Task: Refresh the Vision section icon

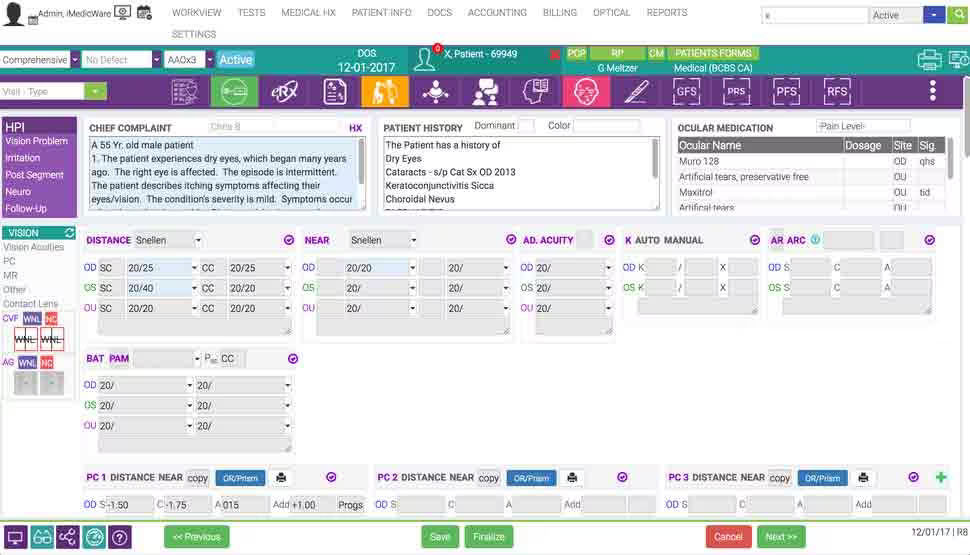Action: click(x=69, y=233)
